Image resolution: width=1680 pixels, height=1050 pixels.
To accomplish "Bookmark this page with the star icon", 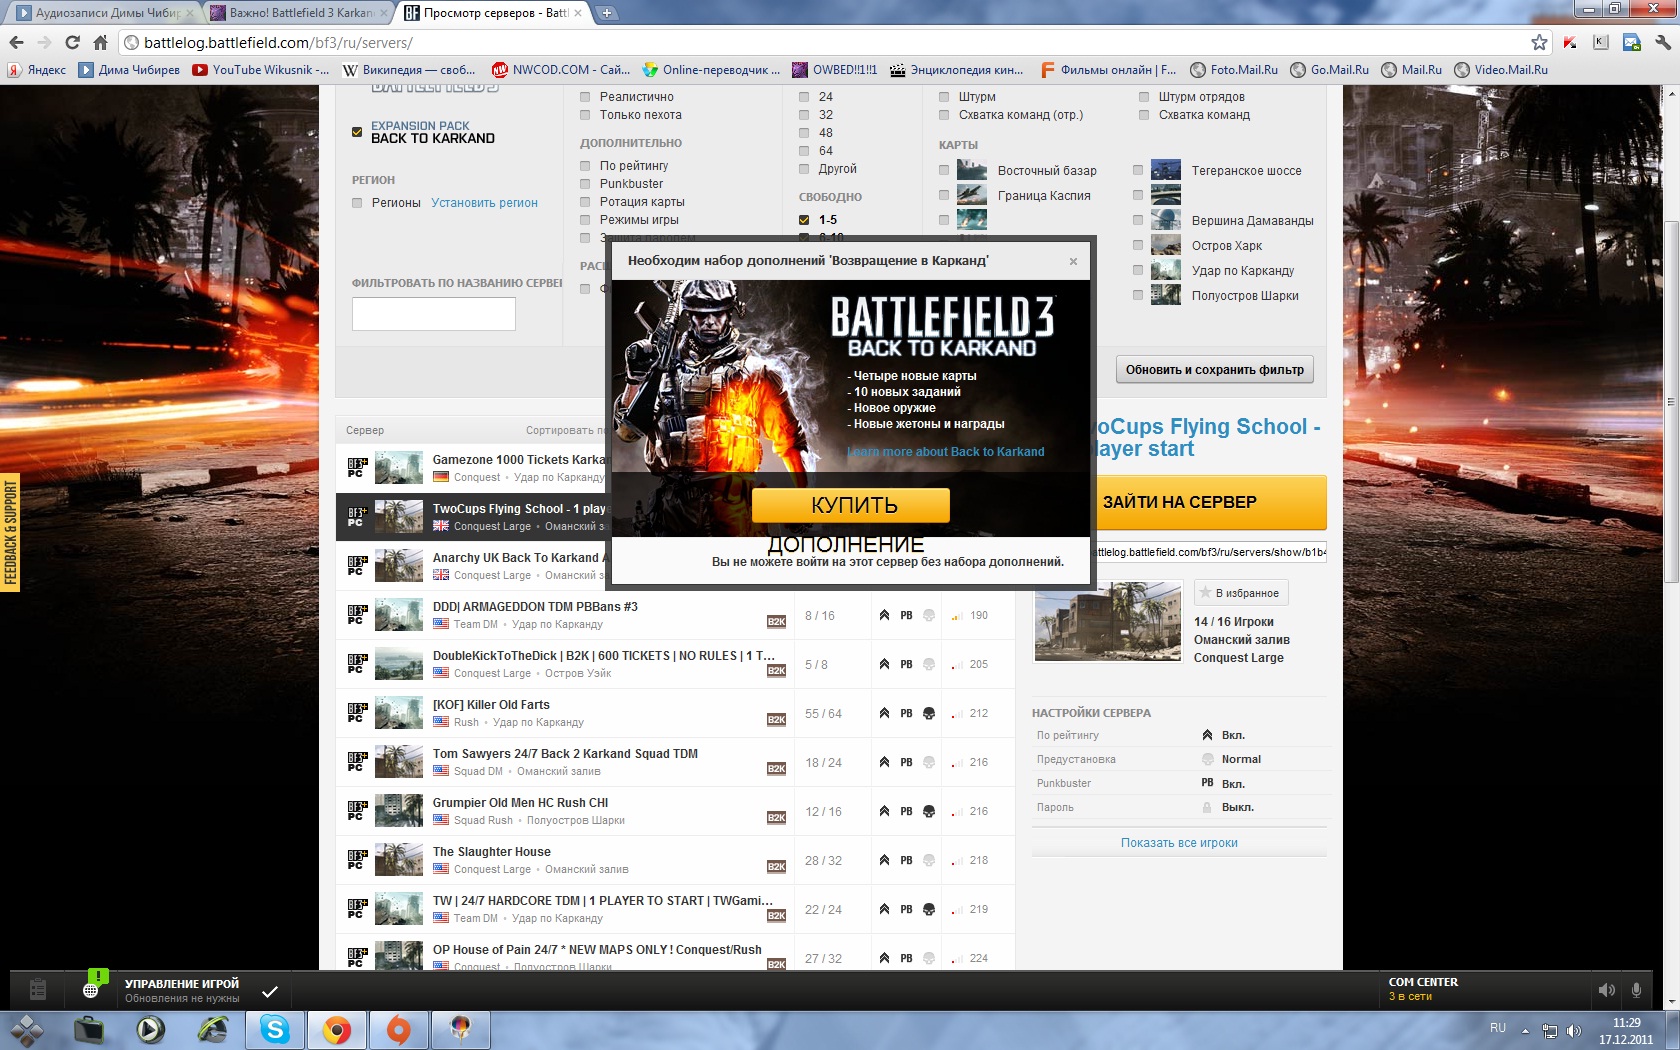I will 1539,42.
